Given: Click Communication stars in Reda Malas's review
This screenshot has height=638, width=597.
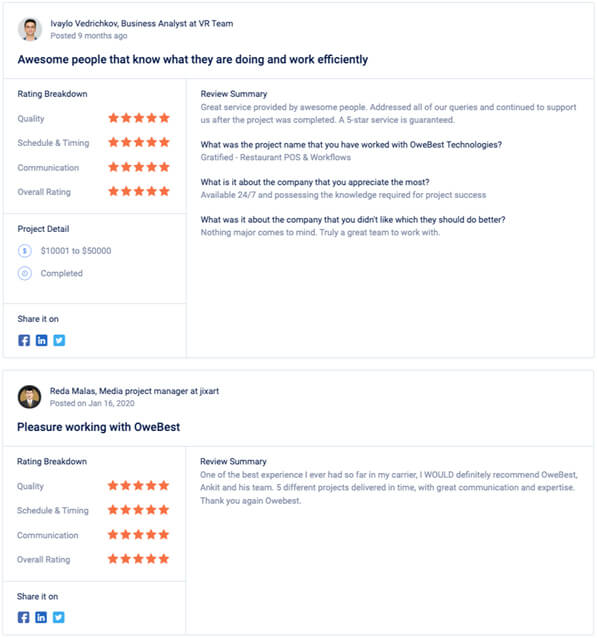Looking at the screenshot, I should (x=138, y=535).
